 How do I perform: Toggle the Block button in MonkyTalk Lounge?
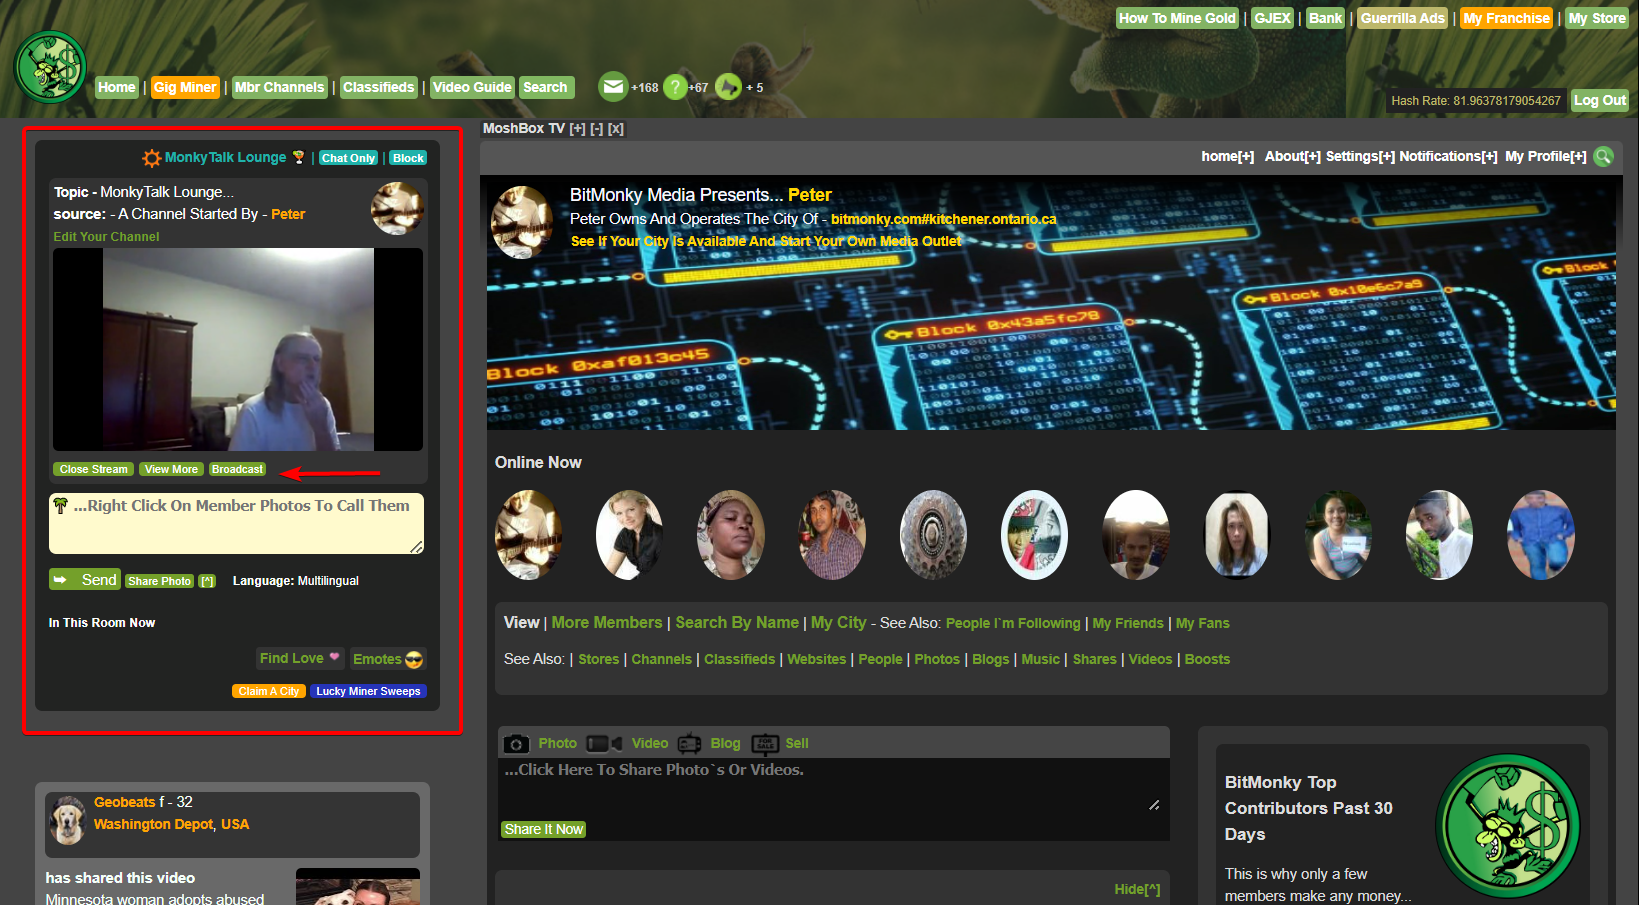pos(408,158)
